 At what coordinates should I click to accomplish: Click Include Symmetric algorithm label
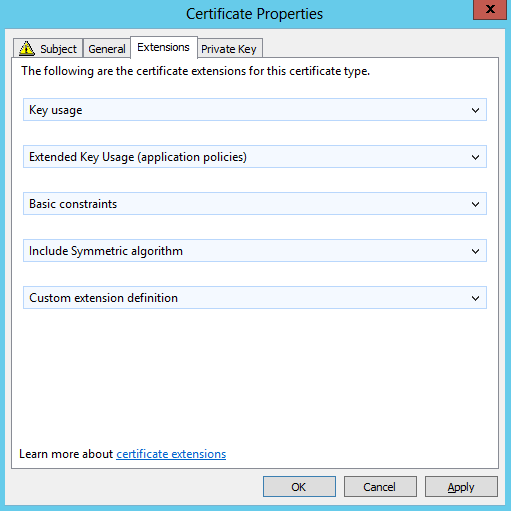click(x=106, y=251)
